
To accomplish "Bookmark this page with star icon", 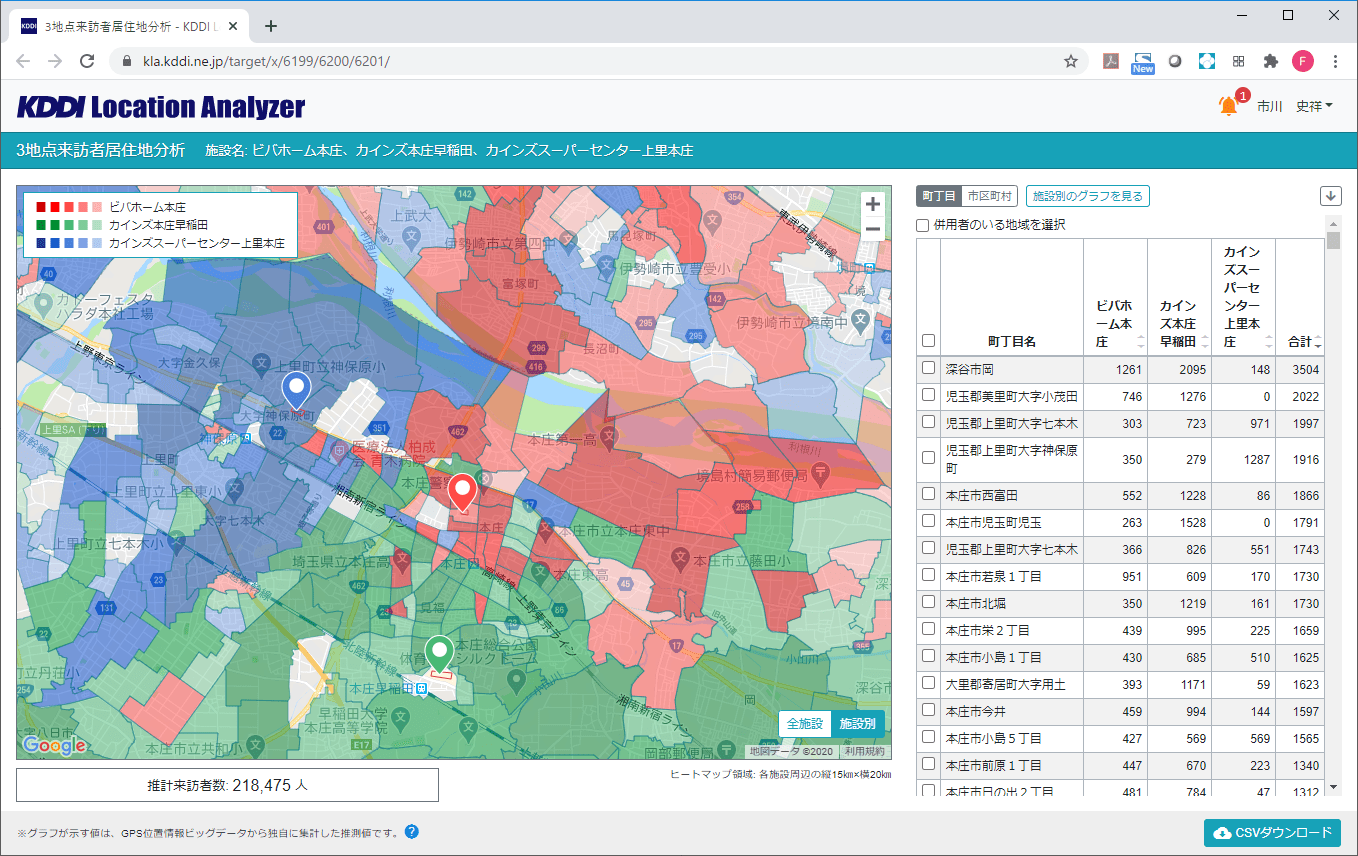I will point(1071,61).
